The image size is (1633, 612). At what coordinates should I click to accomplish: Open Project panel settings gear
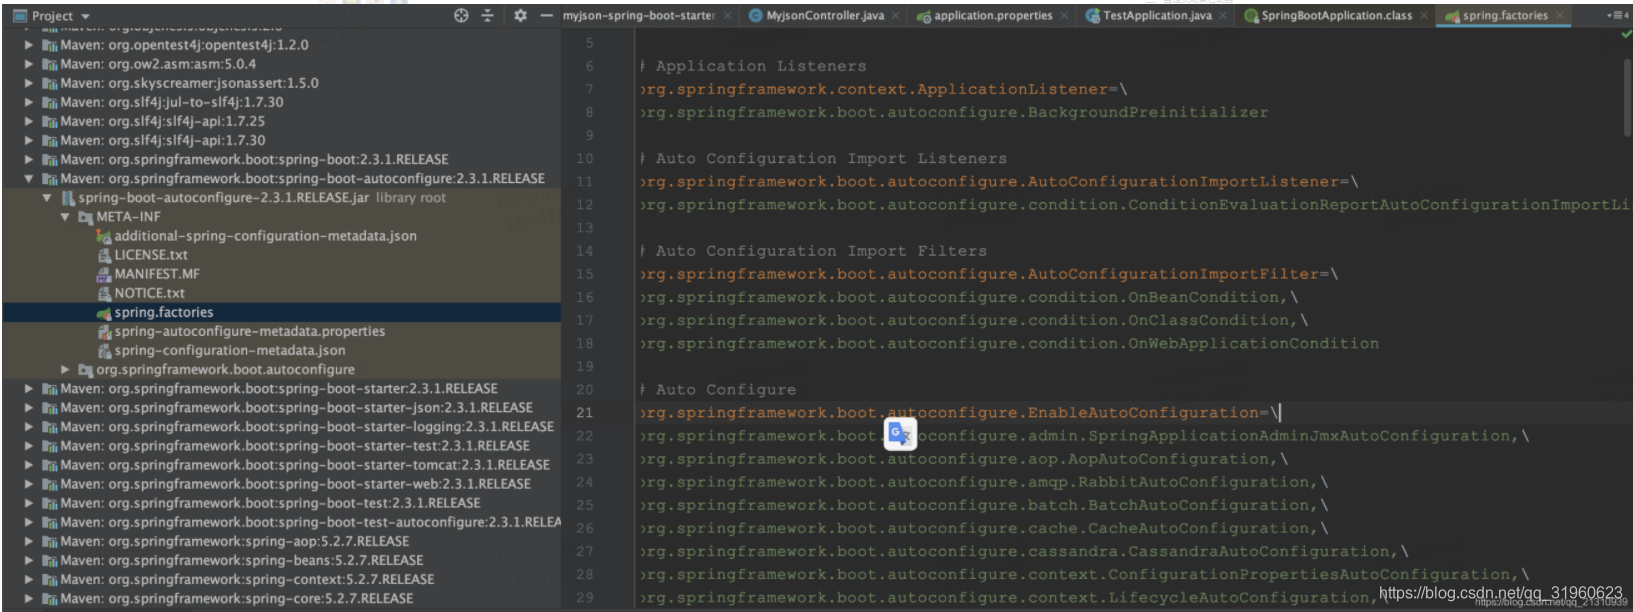click(520, 15)
